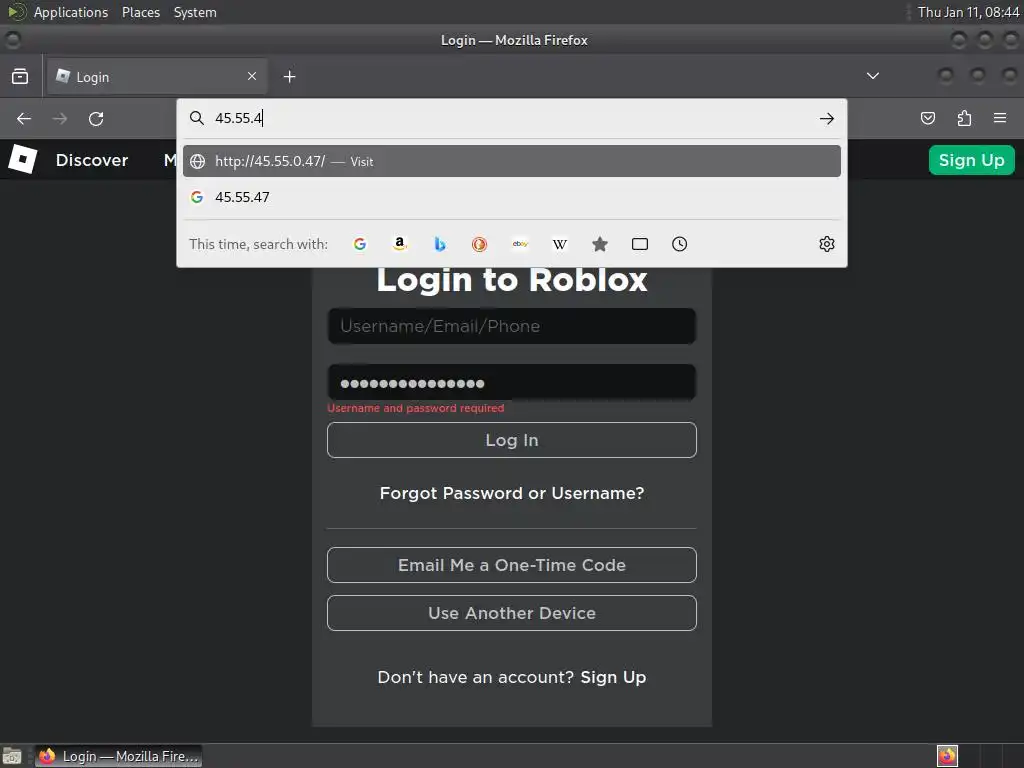Search this time with eBay icon
Image resolution: width=1024 pixels, height=768 pixels.
click(520, 244)
